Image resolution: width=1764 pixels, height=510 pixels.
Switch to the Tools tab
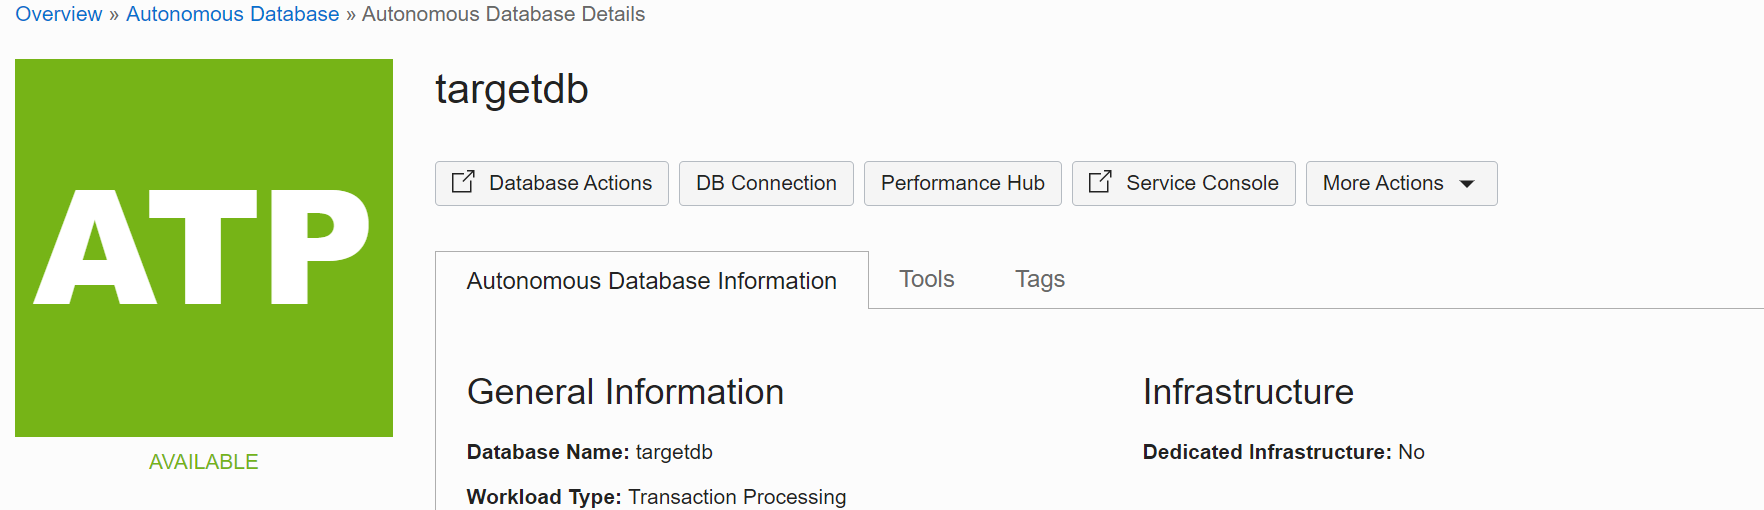[x=926, y=280]
